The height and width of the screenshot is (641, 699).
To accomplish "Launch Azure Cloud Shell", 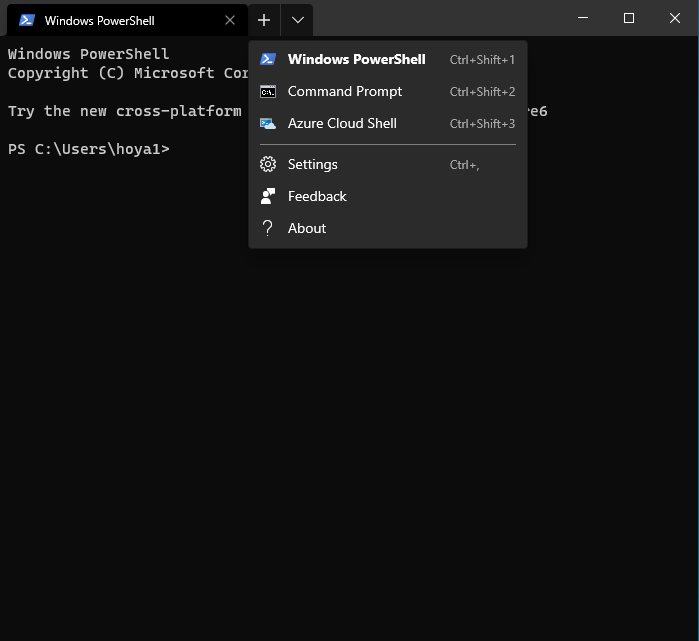I will (x=388, y=123).
